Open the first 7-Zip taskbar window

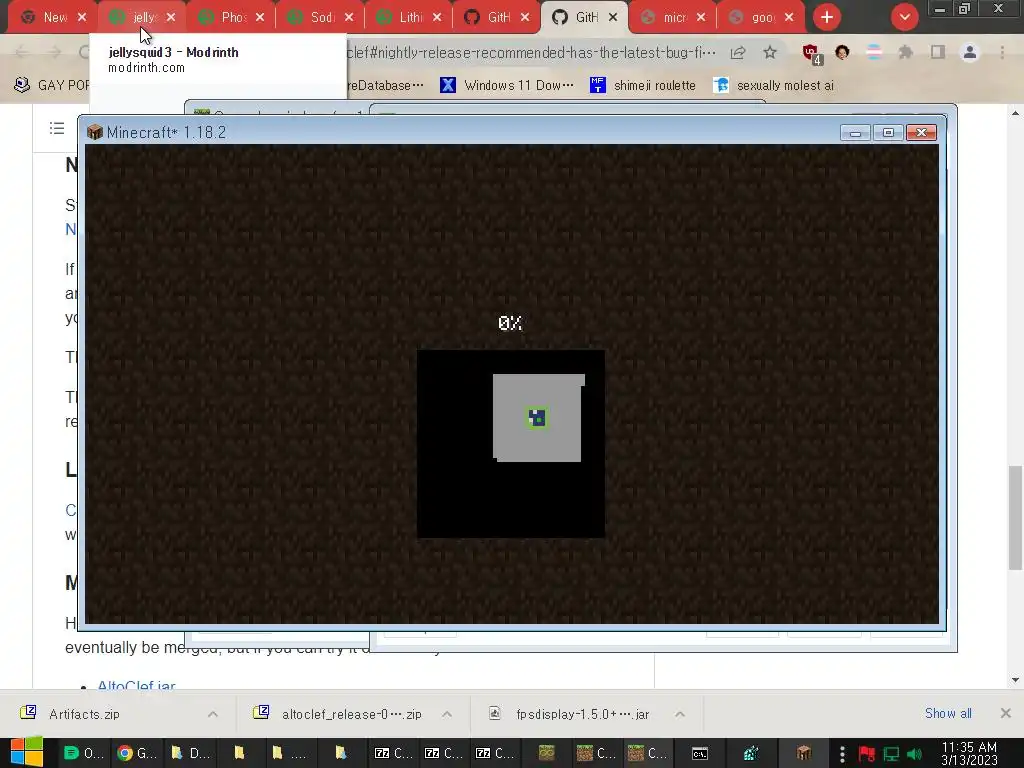[394, 753]
